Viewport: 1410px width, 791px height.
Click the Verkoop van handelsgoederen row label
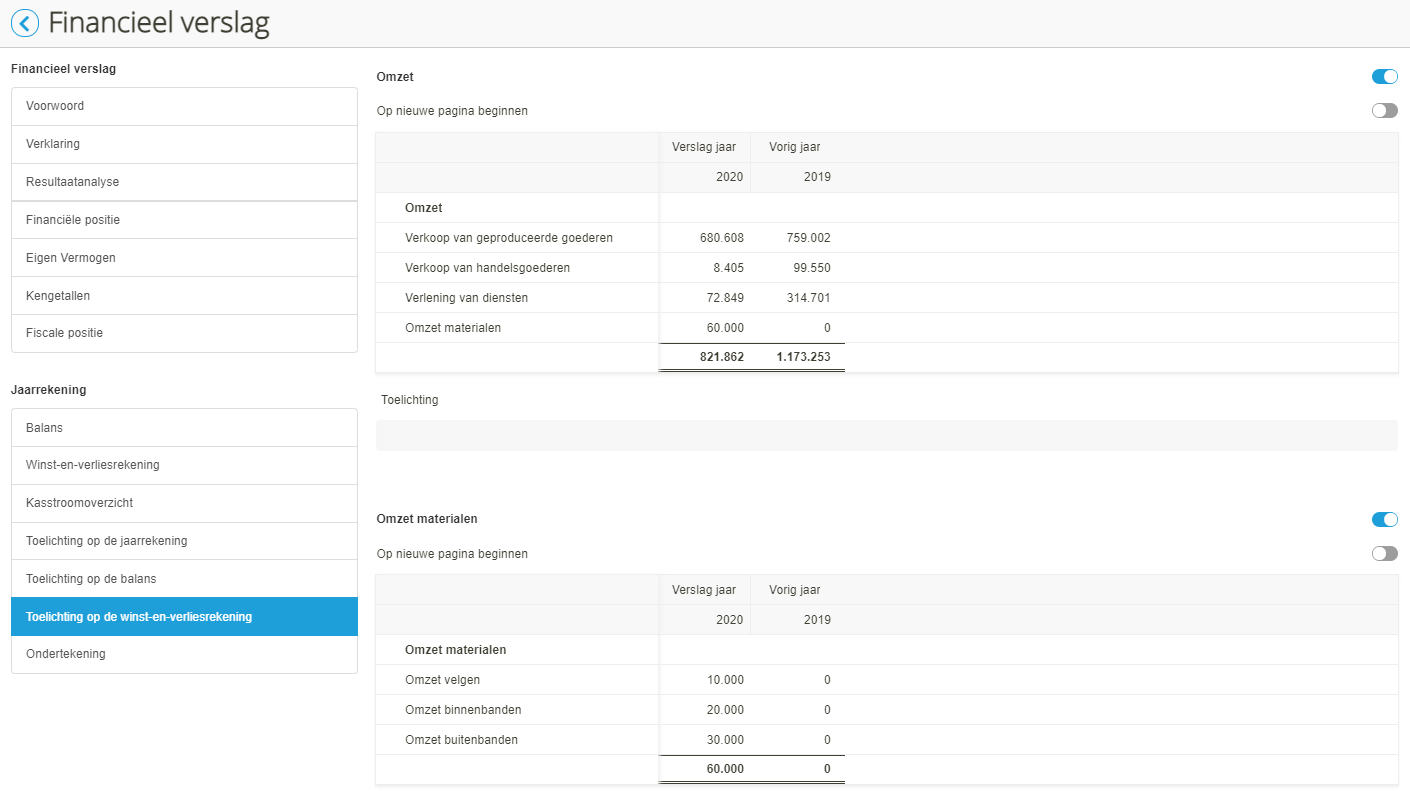[x=488, y=268]
